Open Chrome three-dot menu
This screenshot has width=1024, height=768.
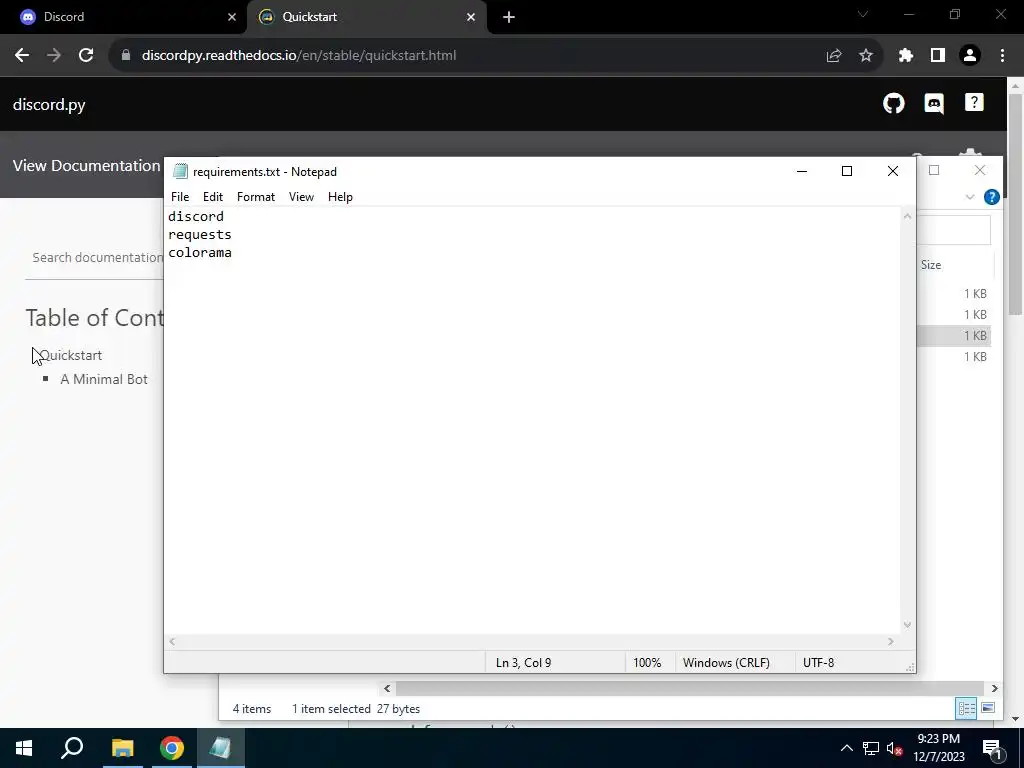click(x=1002, y=56)
